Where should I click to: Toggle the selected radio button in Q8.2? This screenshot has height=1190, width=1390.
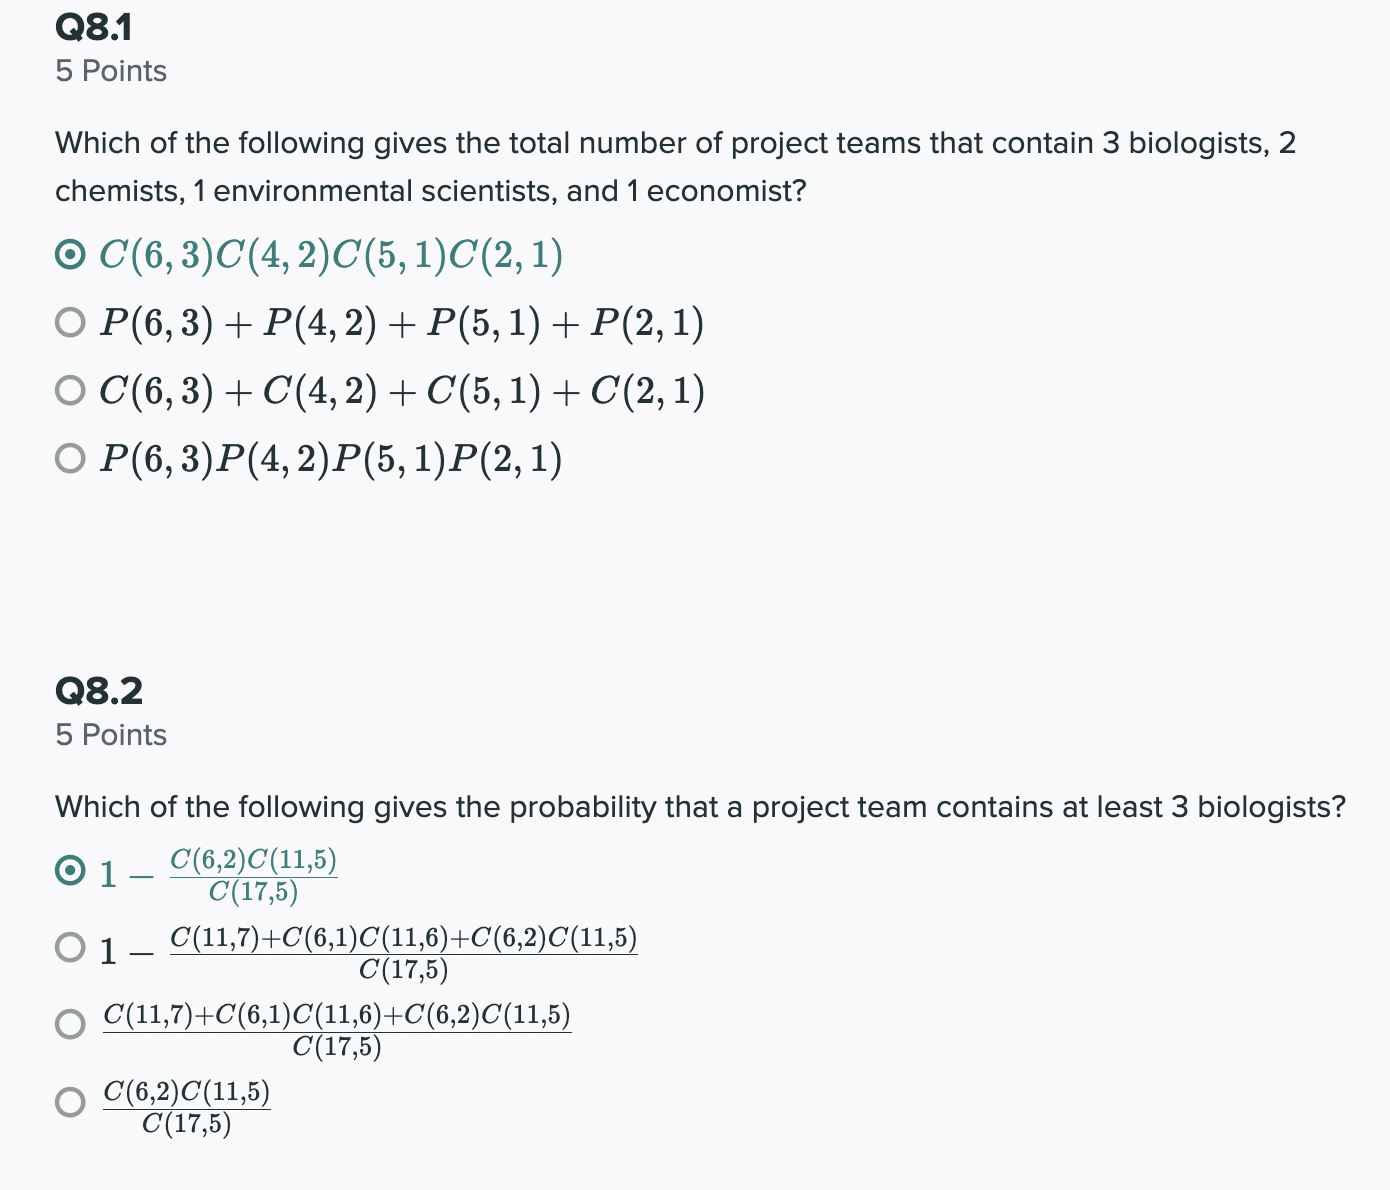coord(70,872)
